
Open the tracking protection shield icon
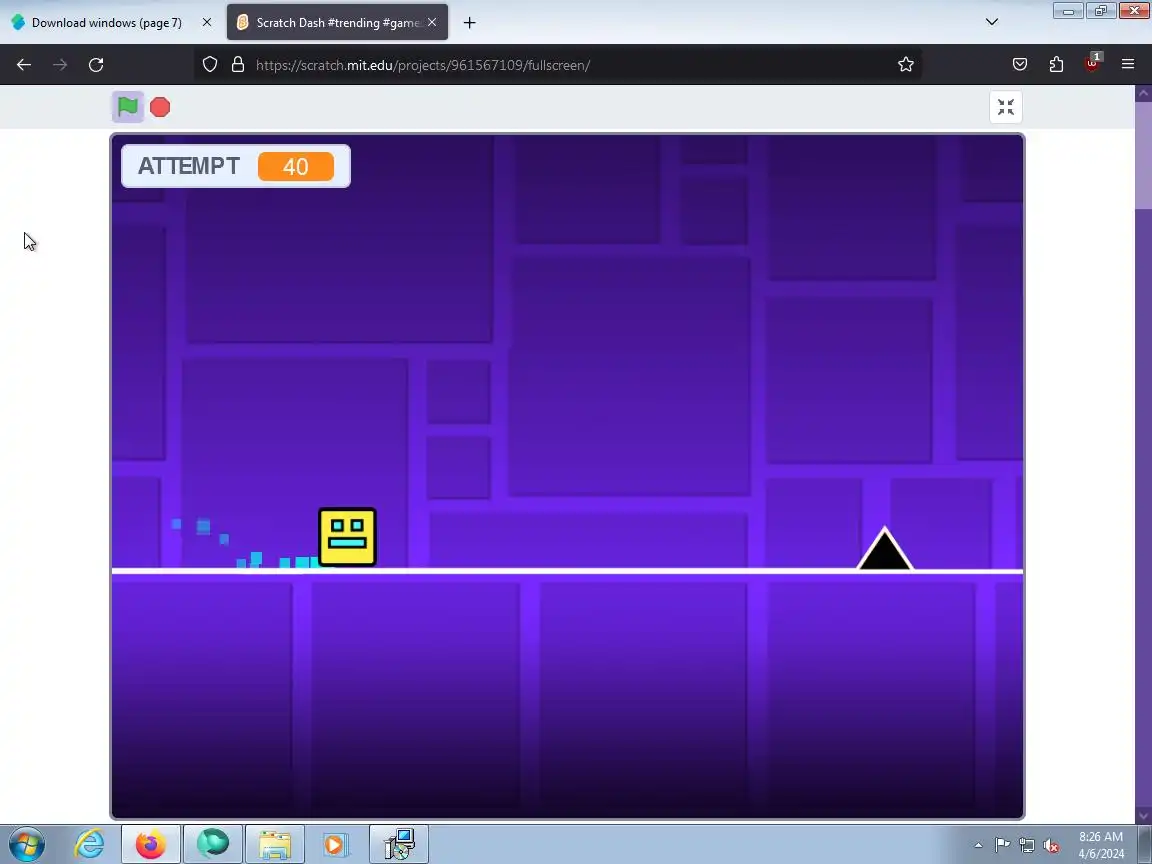210,65
